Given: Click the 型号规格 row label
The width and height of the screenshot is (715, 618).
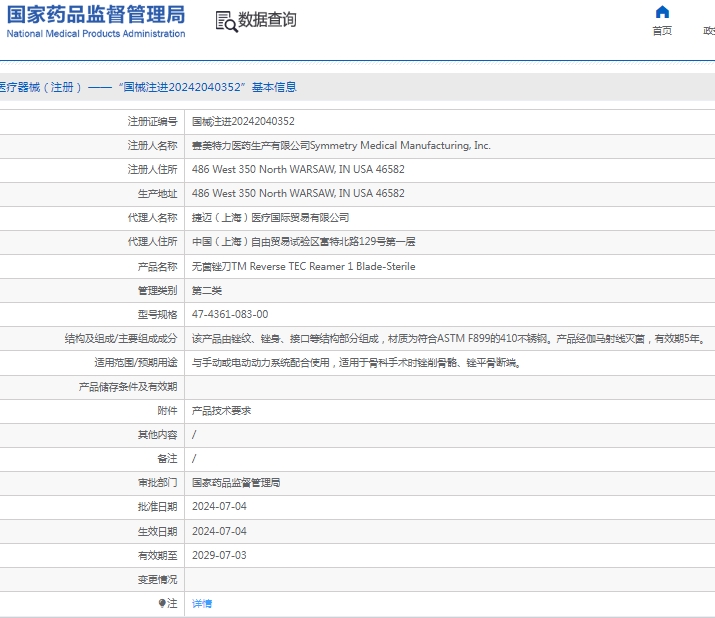Looking at the screenshot, I should (x=157, y=314).
